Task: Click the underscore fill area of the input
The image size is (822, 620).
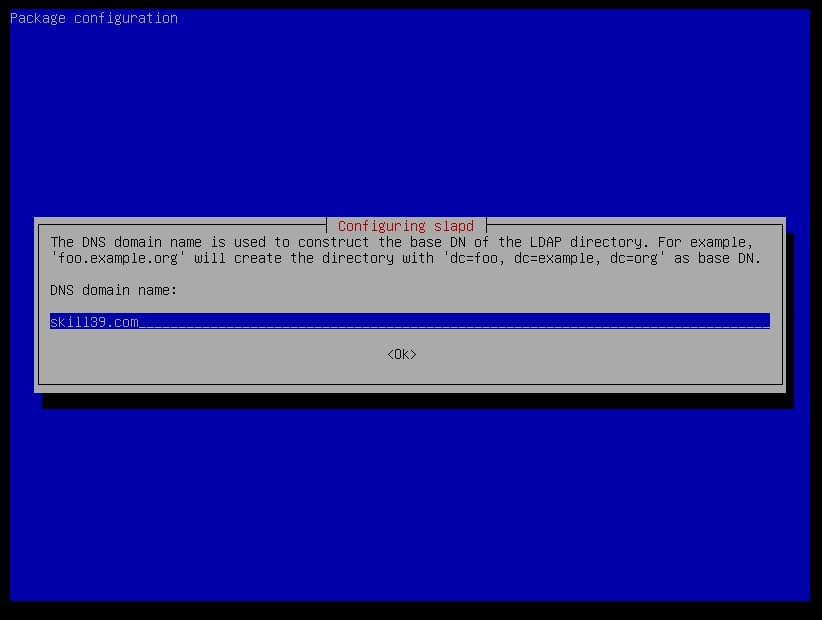Action: click(450, 321)
